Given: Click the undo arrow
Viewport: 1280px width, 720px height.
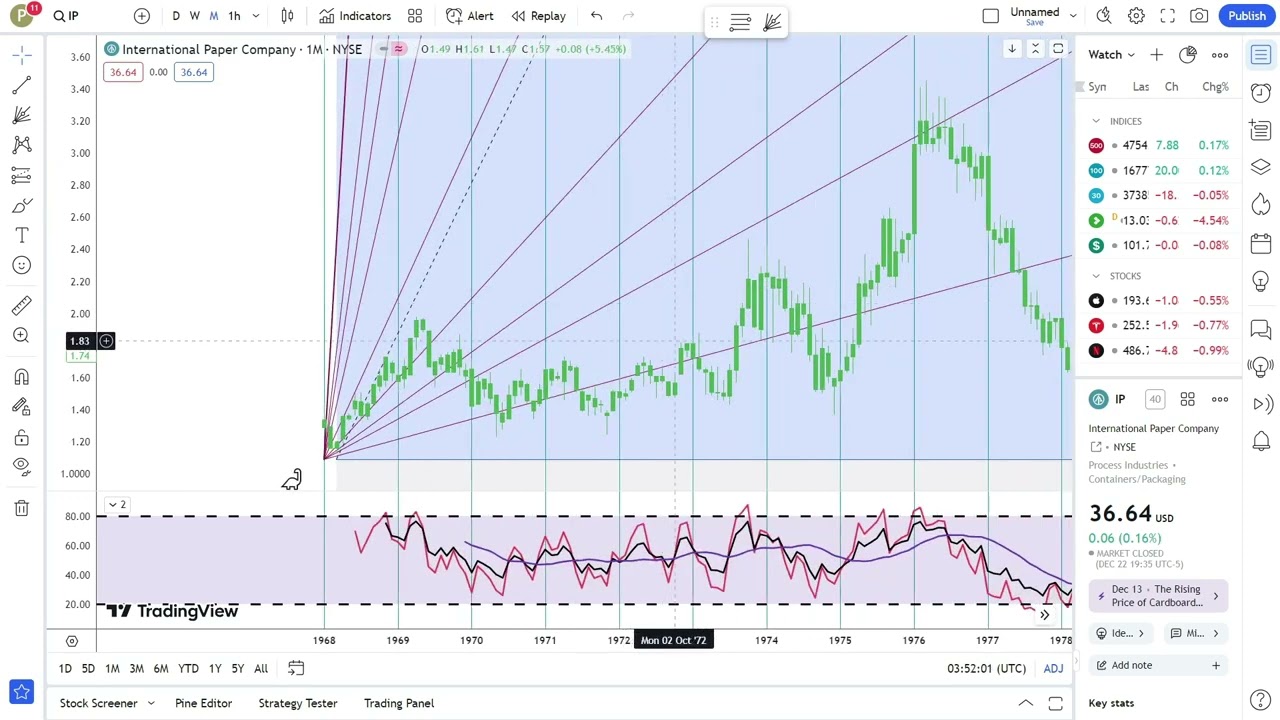Looking at the screenshot, I should pos(596,16).
